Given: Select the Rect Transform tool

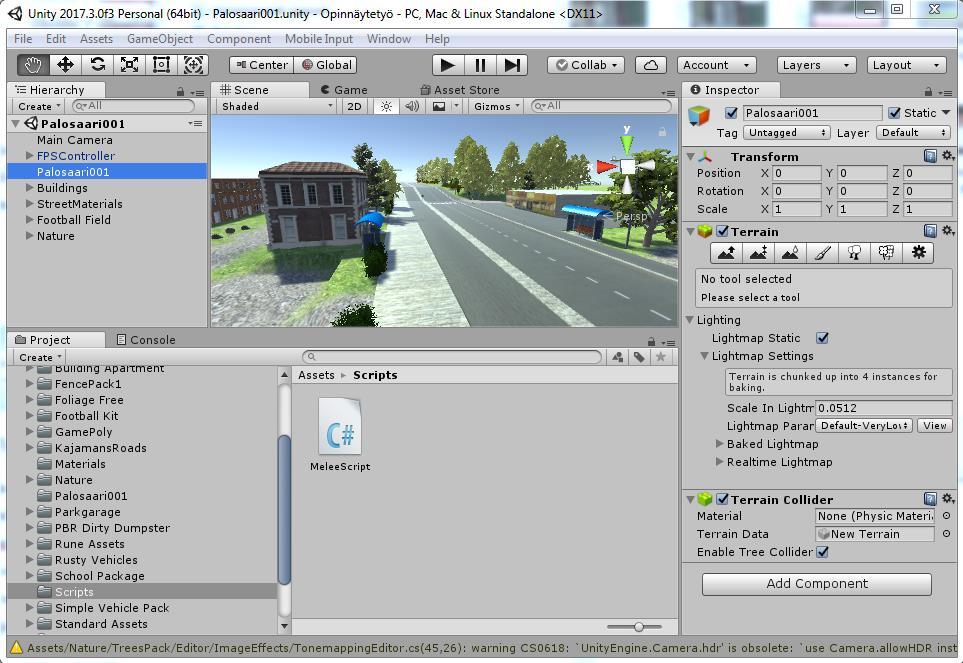Looking at the screenshot, I should (x=161, y=64).
